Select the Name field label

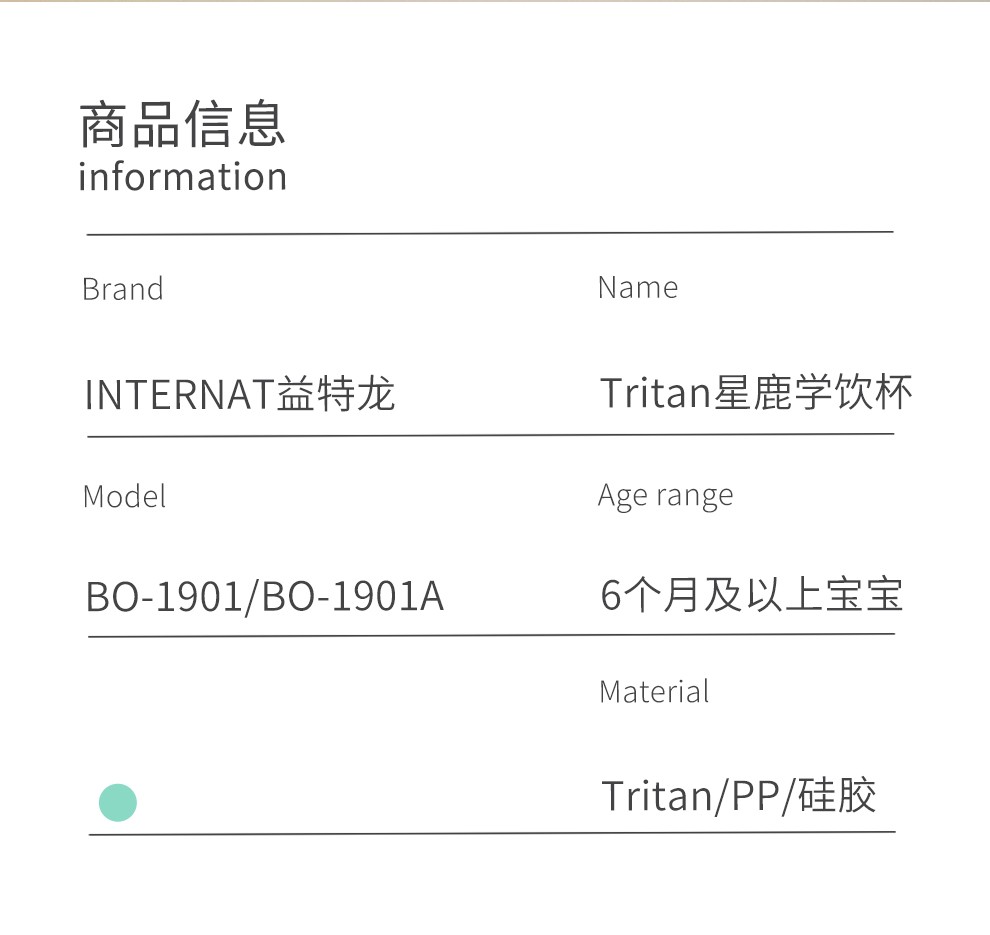[637, 287]
